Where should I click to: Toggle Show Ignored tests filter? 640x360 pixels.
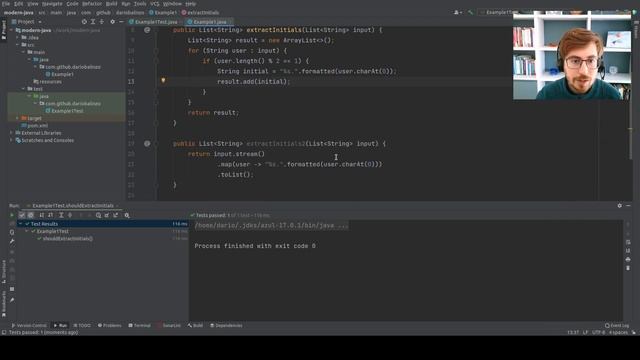pyautogui.click(x=31, y=215)
